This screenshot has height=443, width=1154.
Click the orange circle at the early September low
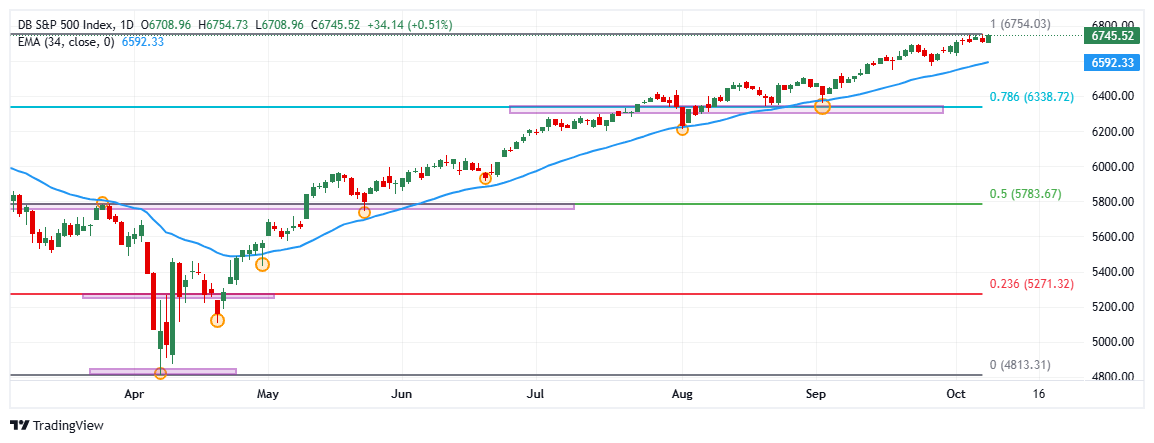(822, 107)
